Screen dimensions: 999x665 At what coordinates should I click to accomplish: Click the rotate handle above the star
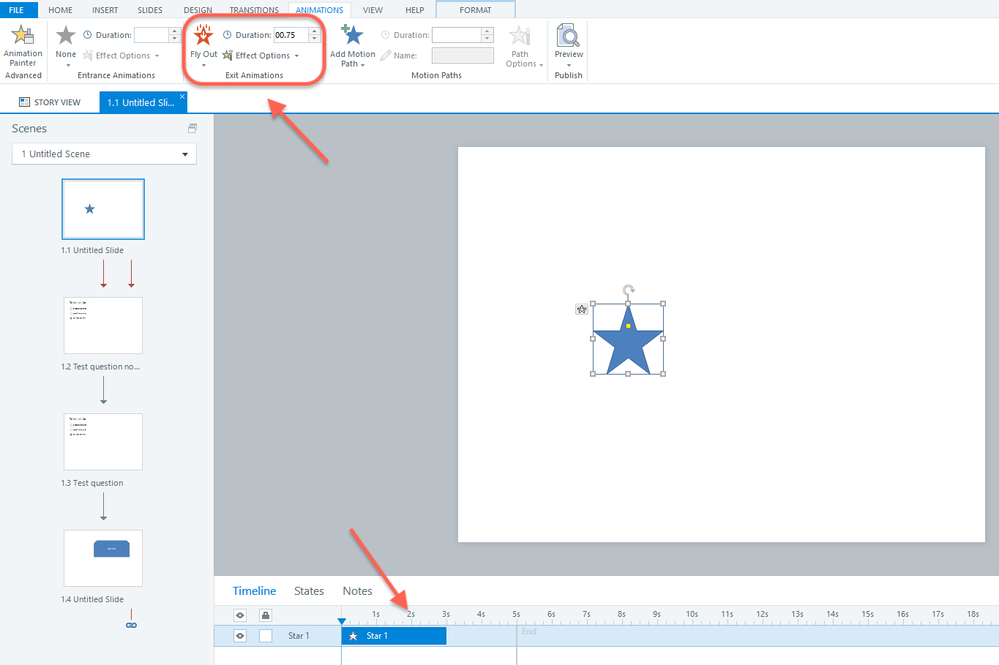[628, 290]
